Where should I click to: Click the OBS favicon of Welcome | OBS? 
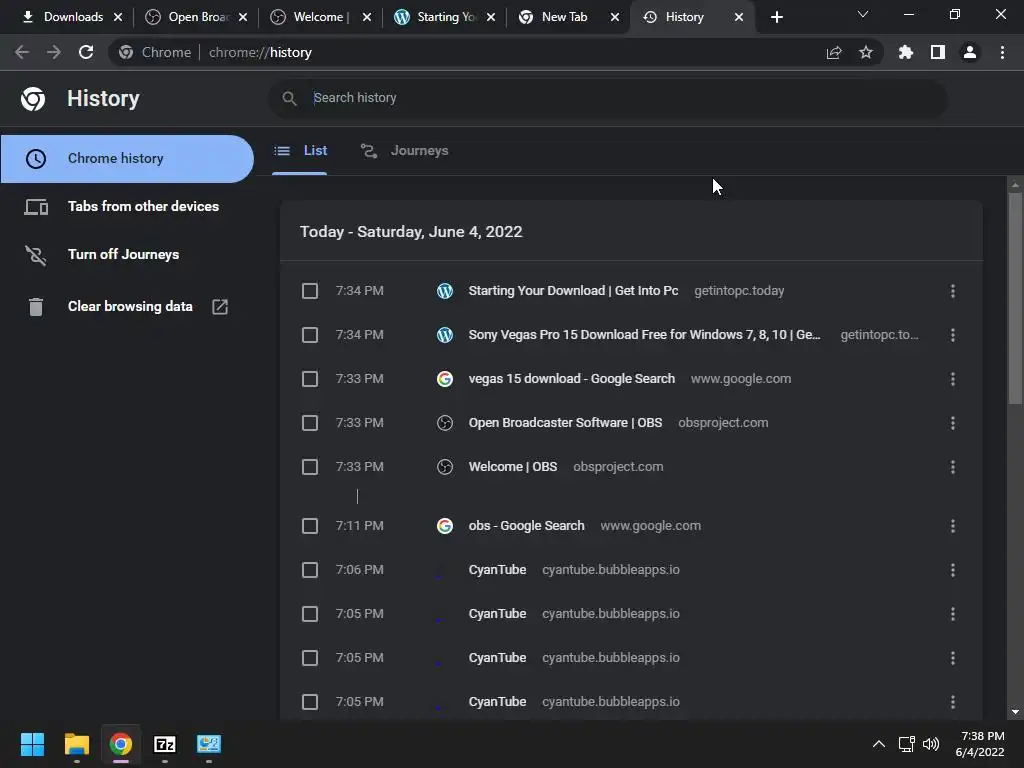(445, 467)
